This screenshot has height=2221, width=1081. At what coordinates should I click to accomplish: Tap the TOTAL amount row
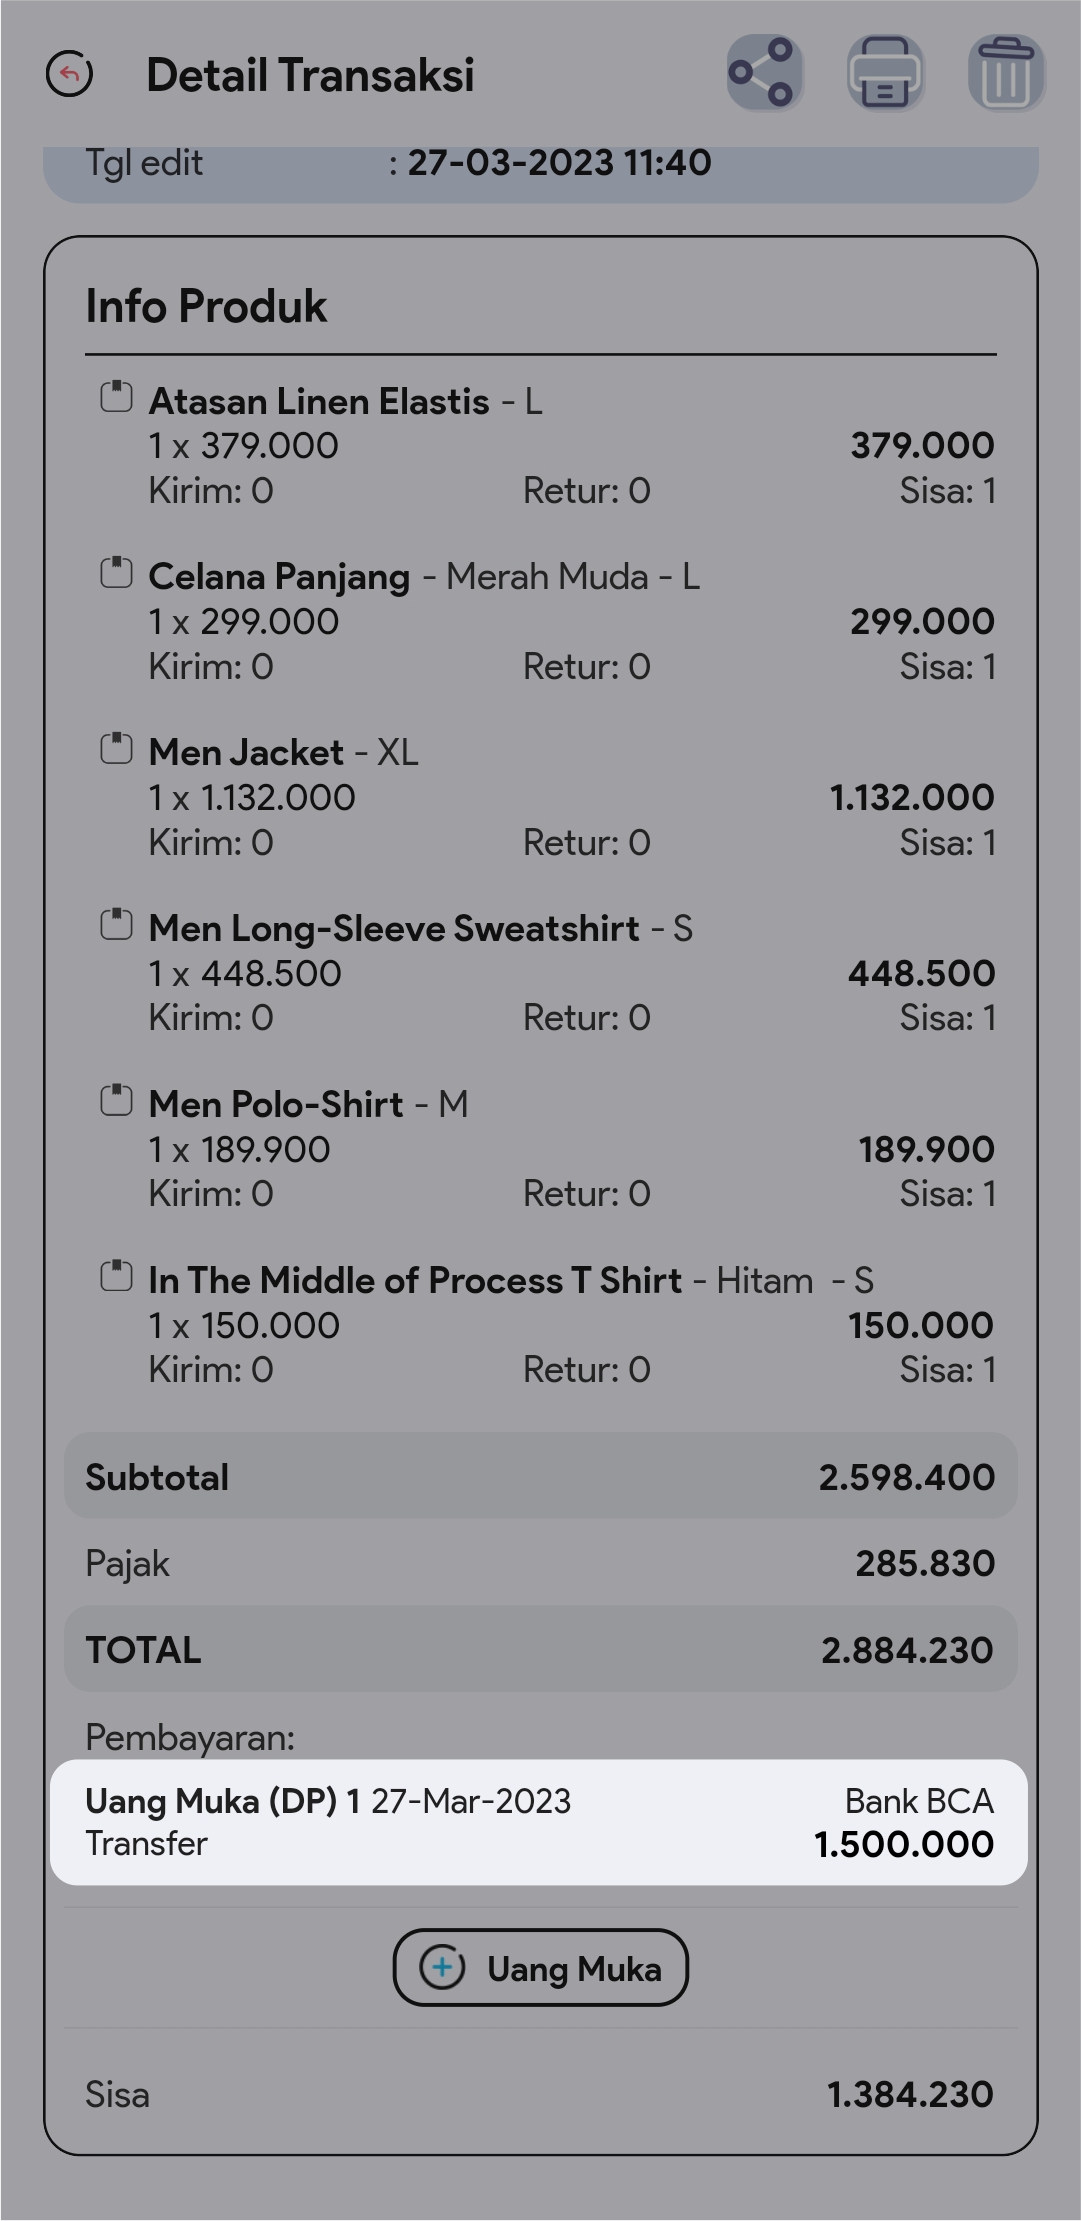tap(540, 1650)
